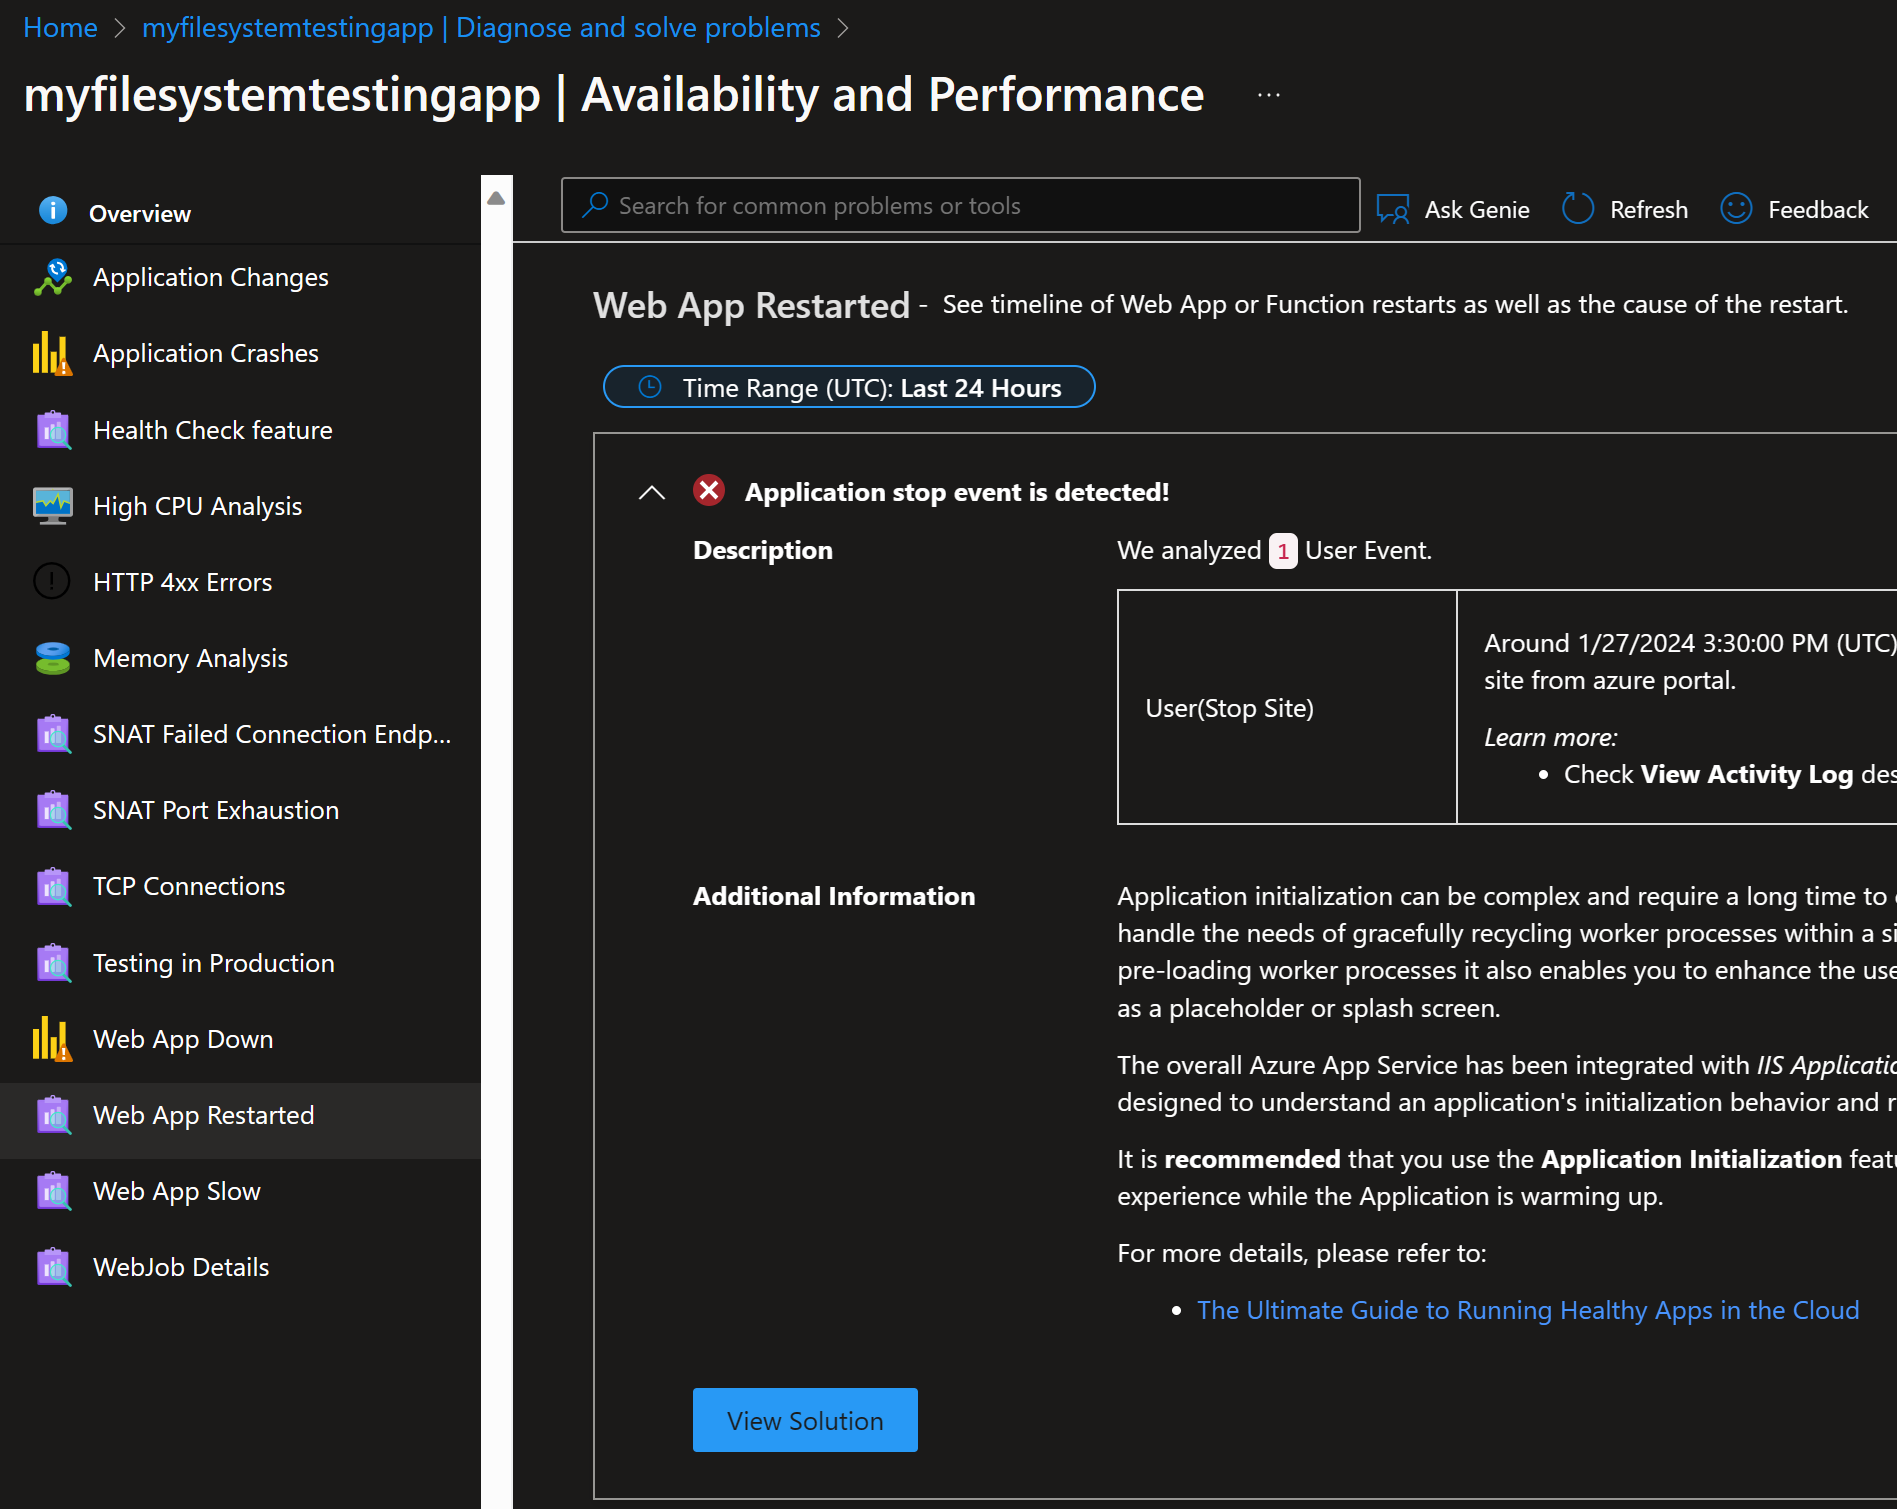Image resolution: width=1897 pixels, height=1509 pixels.
Task: Open Ultimate Guide to Running Healthy Apps link
Action: point(1528,1310)
